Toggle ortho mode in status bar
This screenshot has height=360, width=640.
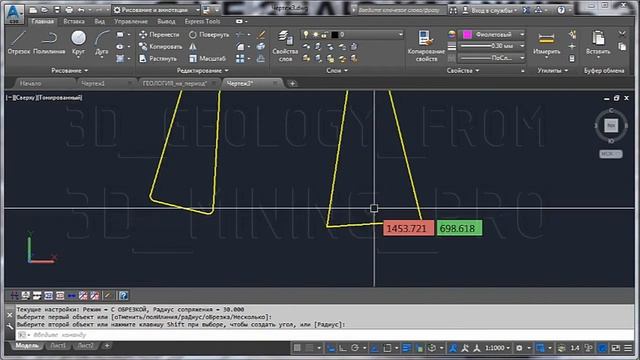tap(343, 348)
